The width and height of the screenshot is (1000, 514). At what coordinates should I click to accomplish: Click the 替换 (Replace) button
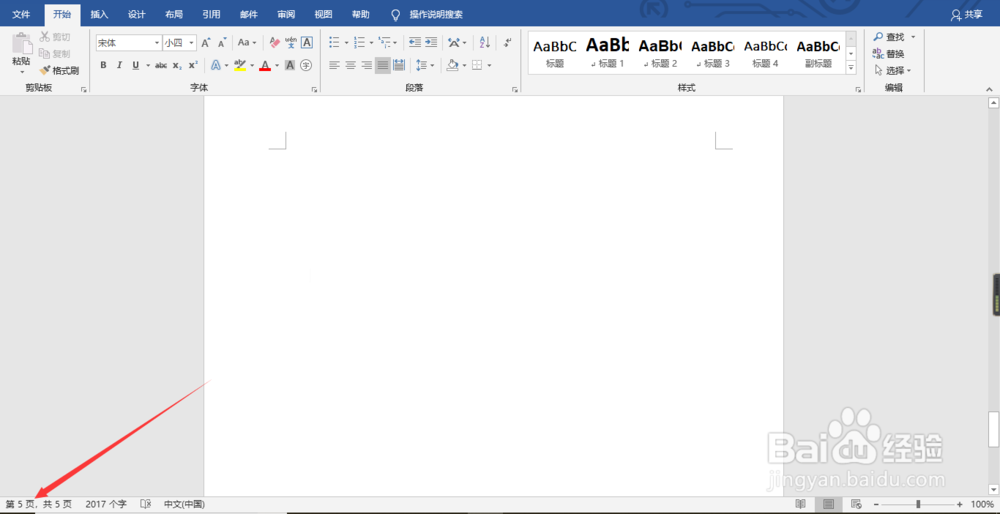(x=888, y=54)
